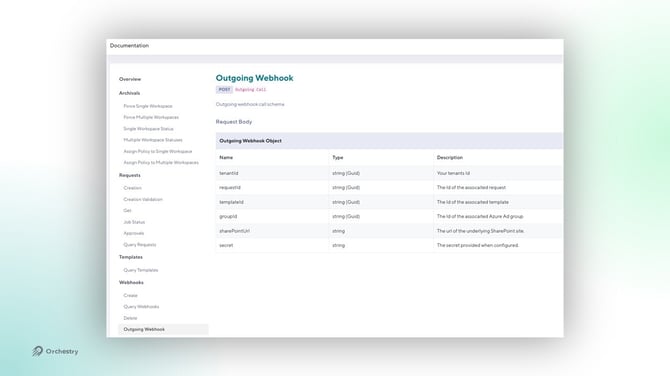Open the Query Templates page
This screenshot has height=376, width=670.
[141, 270]
